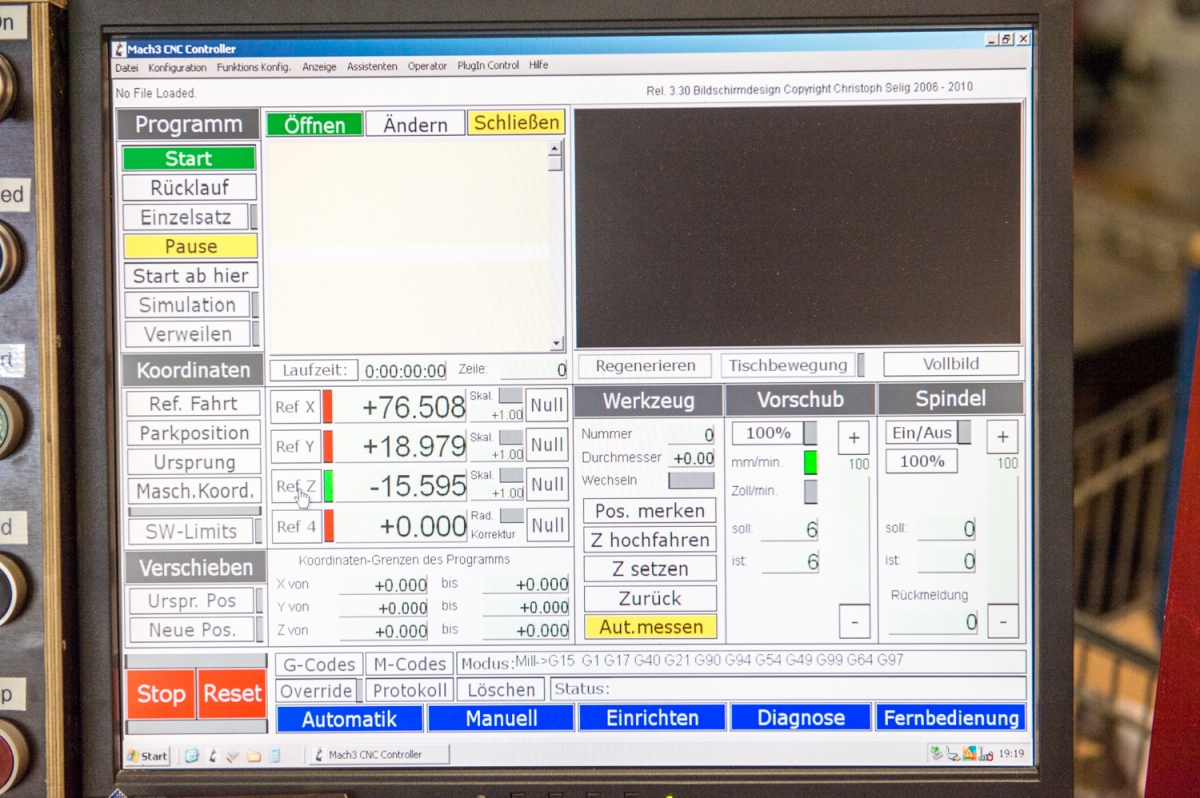Click the Ref. Fahrt button
This screenshot has width=1200, height=798.
point(193,404)
